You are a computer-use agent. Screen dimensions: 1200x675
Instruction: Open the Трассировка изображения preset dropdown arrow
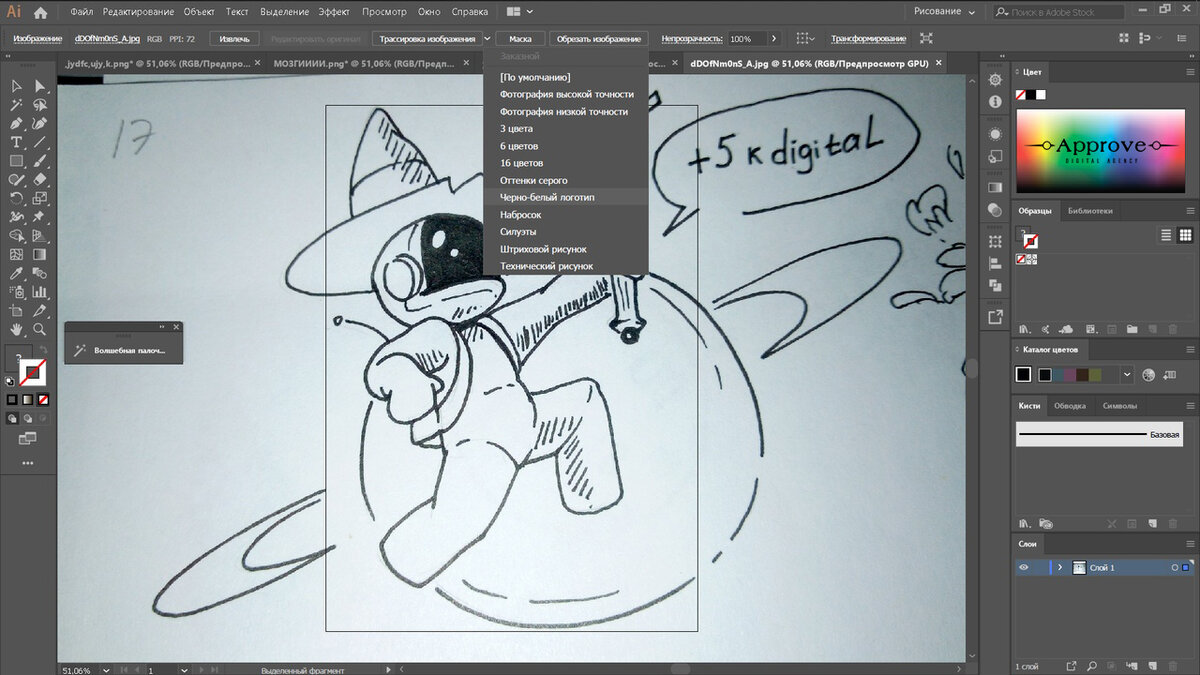(x=487, y=38)
